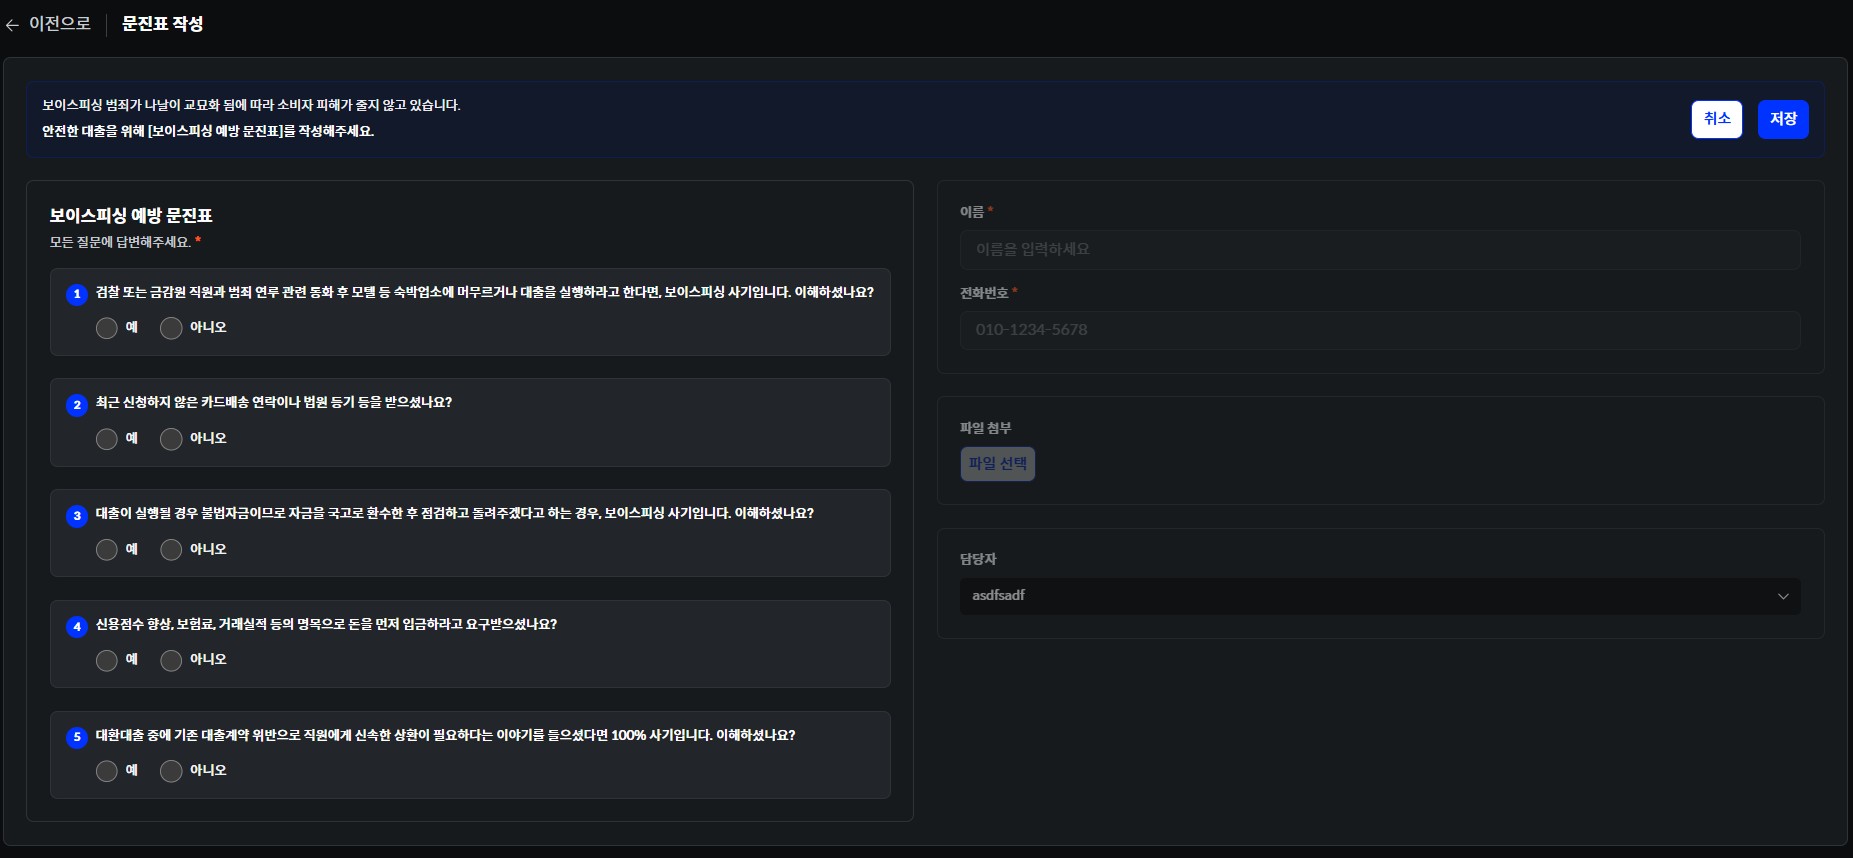Image resolution: width=1853 pixels, height=858 pixels.
Task: Select 아니오 for question 2 about card delivery
Action: coord(171,439)
